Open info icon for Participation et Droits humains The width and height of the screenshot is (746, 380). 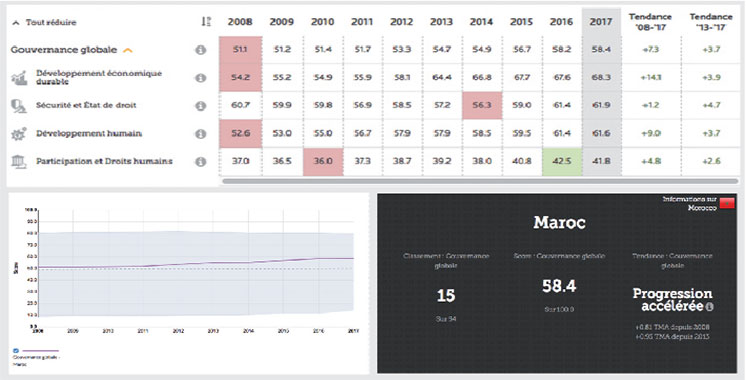point(201,162)
